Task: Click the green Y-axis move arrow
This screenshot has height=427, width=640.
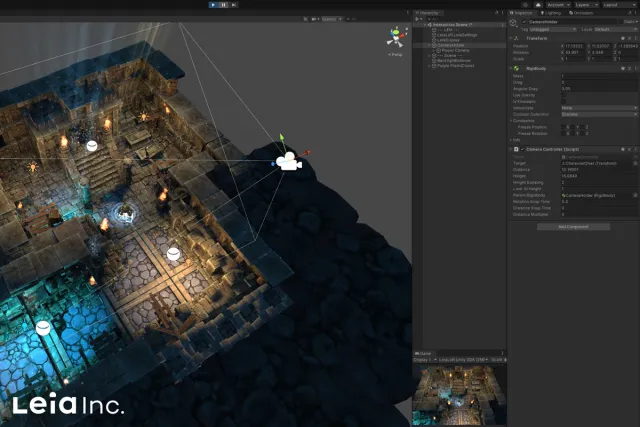Action: 282,138
